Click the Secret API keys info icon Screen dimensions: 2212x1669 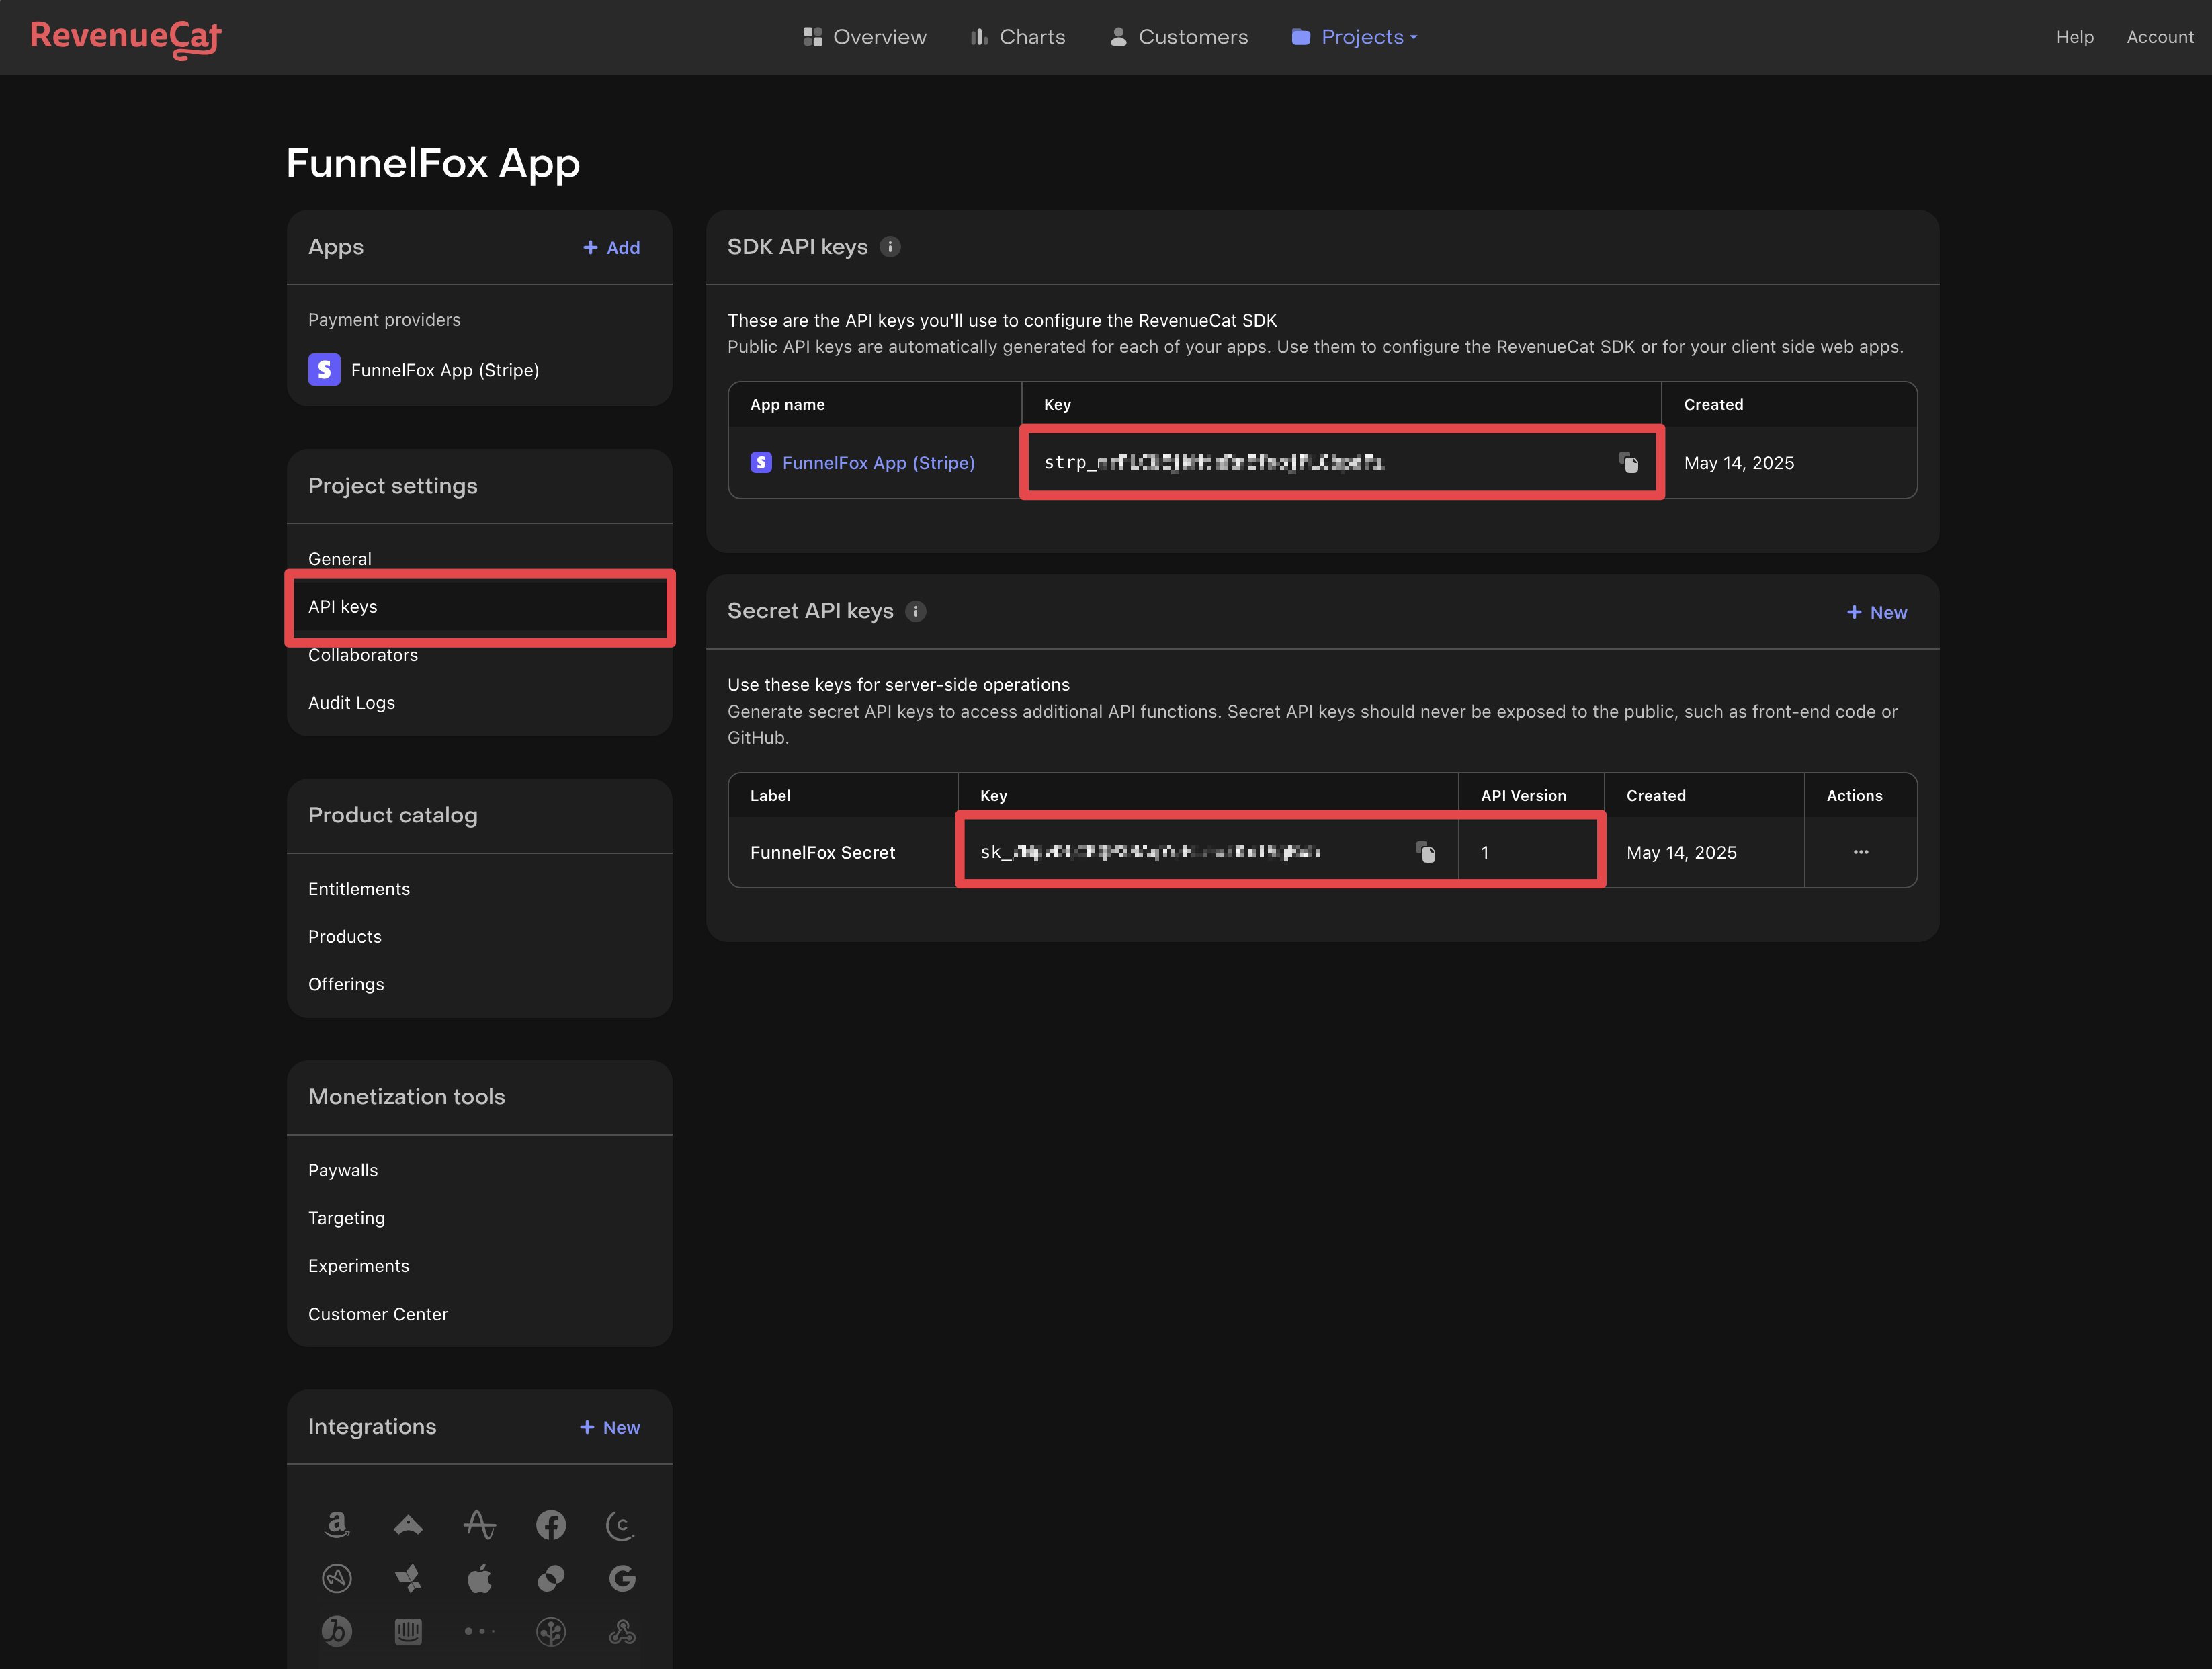tap(915, 611)
